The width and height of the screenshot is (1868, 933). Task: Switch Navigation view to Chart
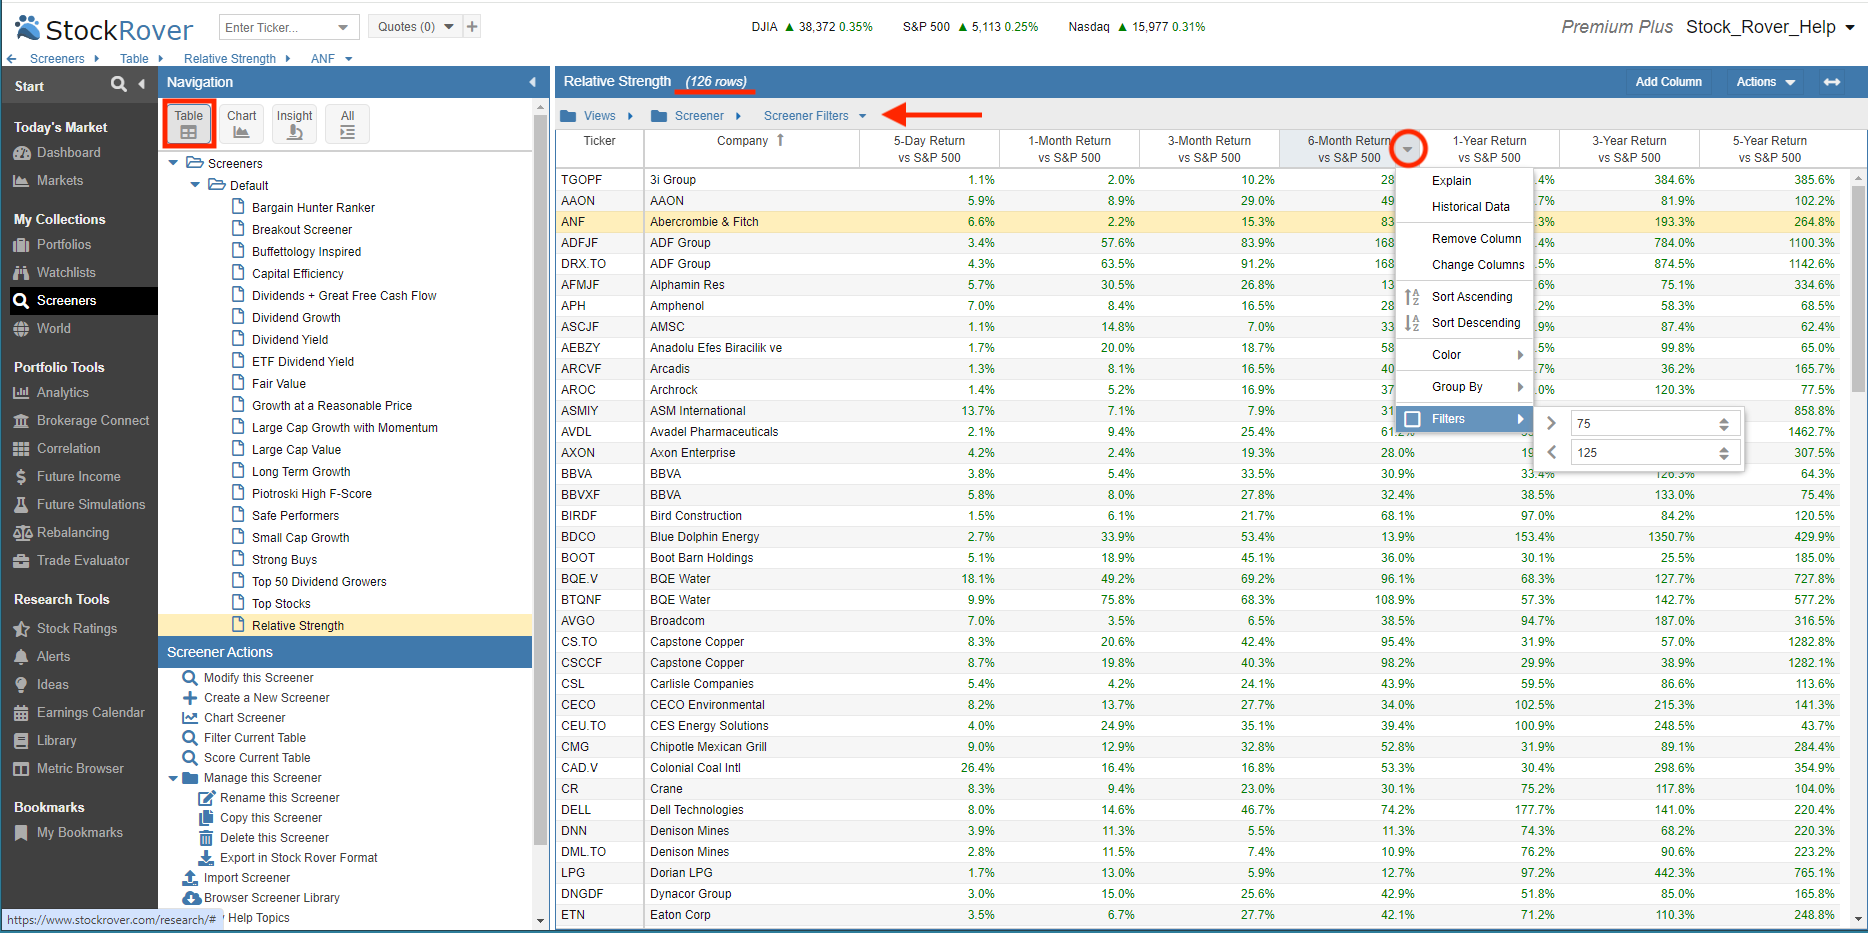coord(241,125)
